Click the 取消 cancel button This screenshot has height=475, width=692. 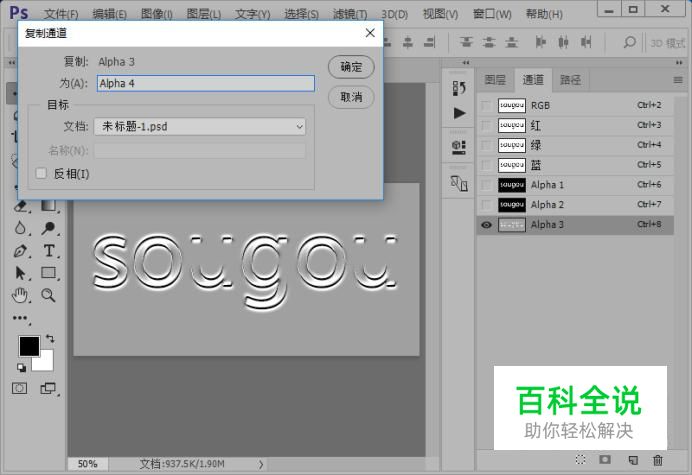[x=351, y=97]
